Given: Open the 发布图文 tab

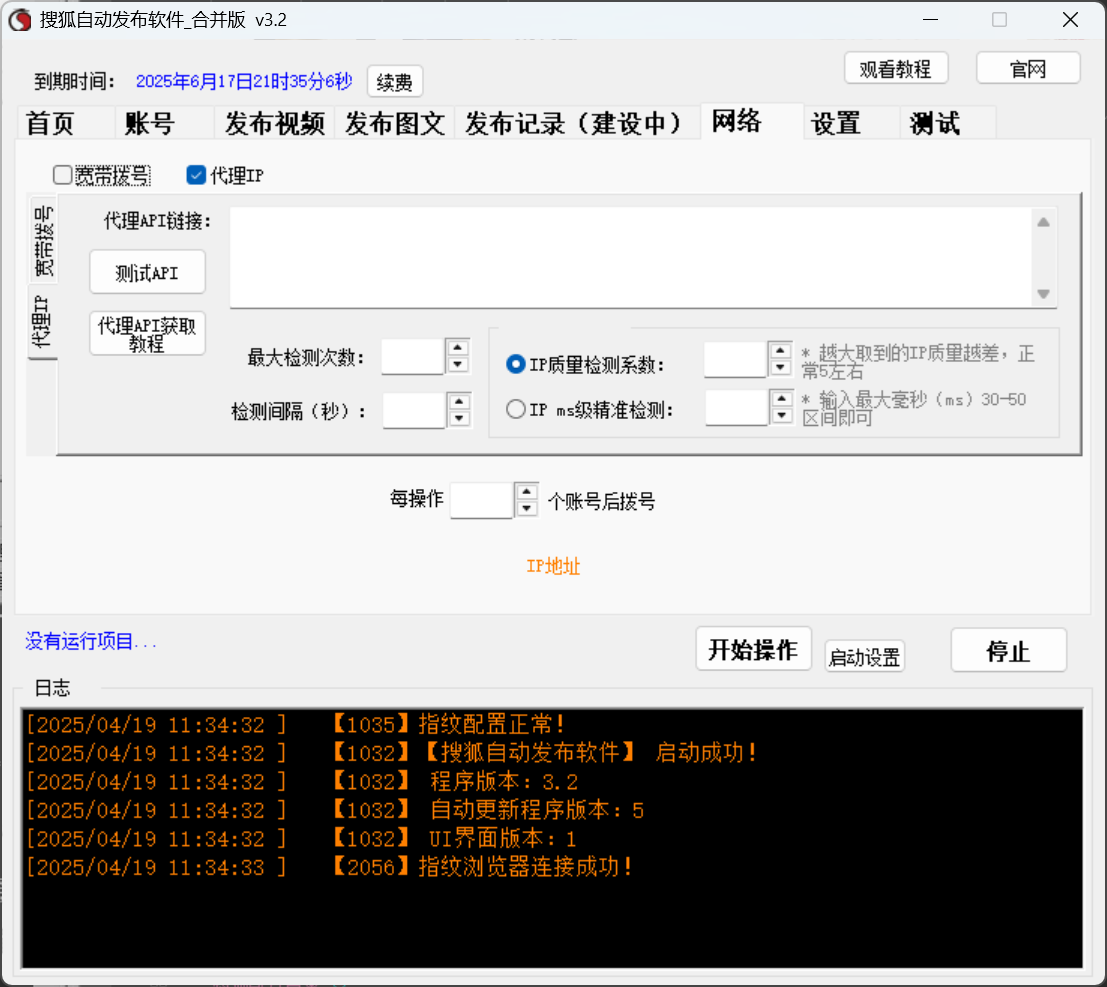Looking at the screenshot, I should coord(395,124).
